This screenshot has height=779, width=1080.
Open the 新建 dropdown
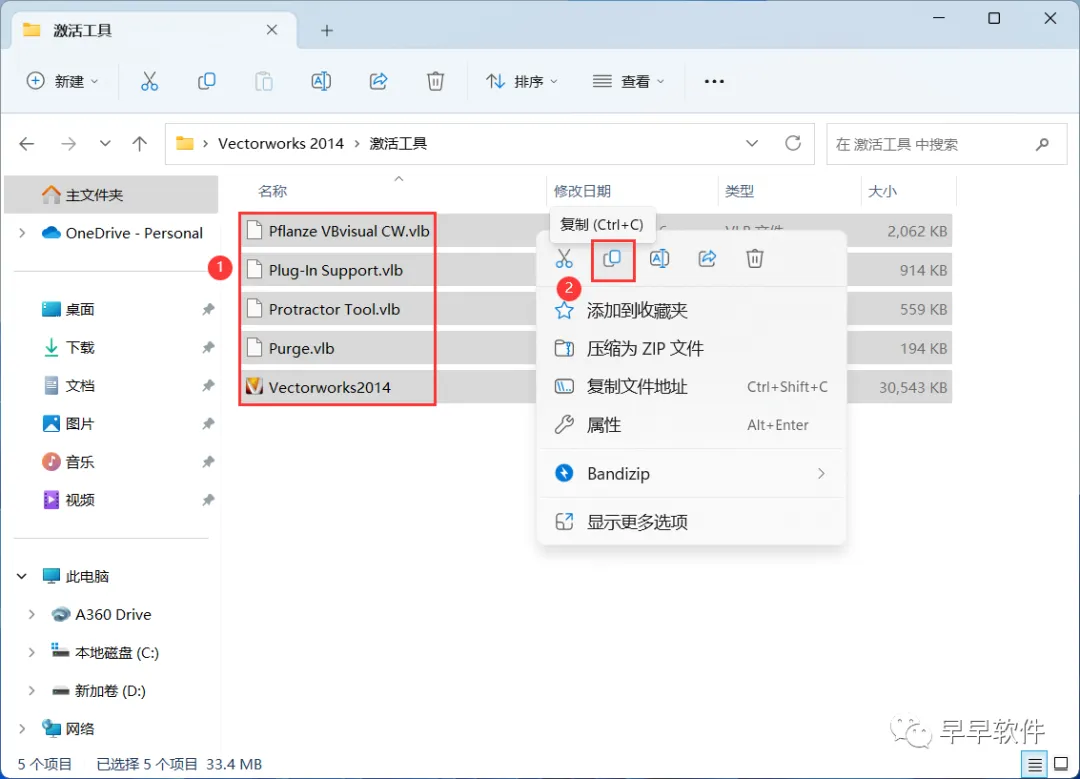coord(63,81)
